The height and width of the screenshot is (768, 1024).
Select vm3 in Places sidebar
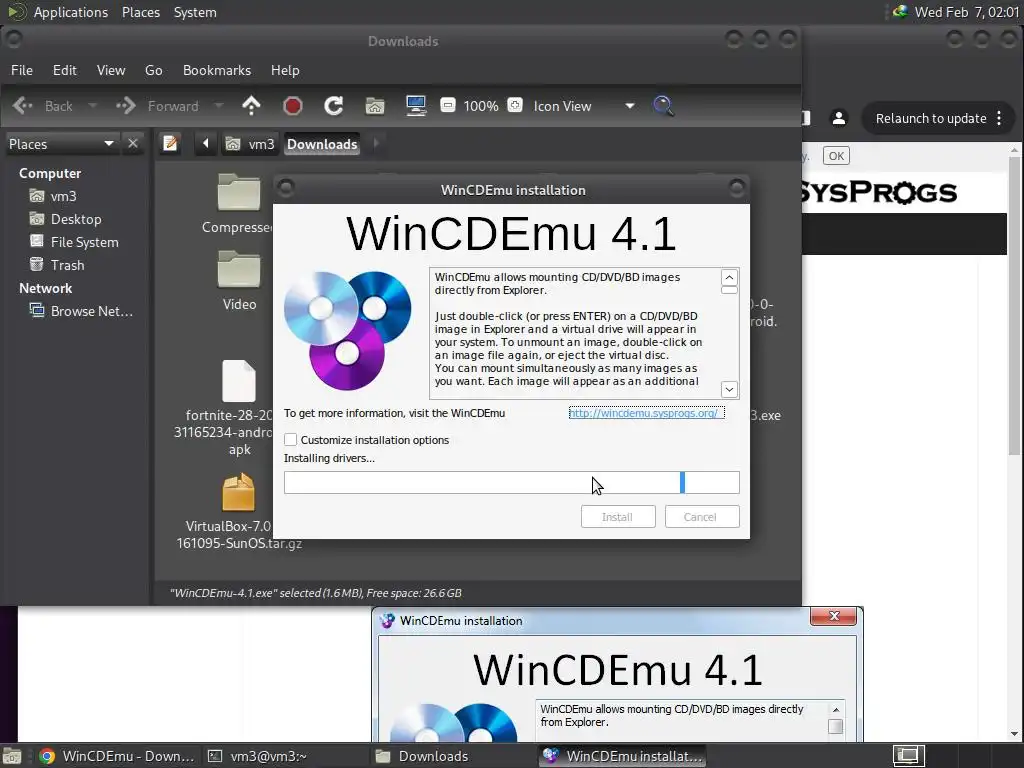[53, 196]
